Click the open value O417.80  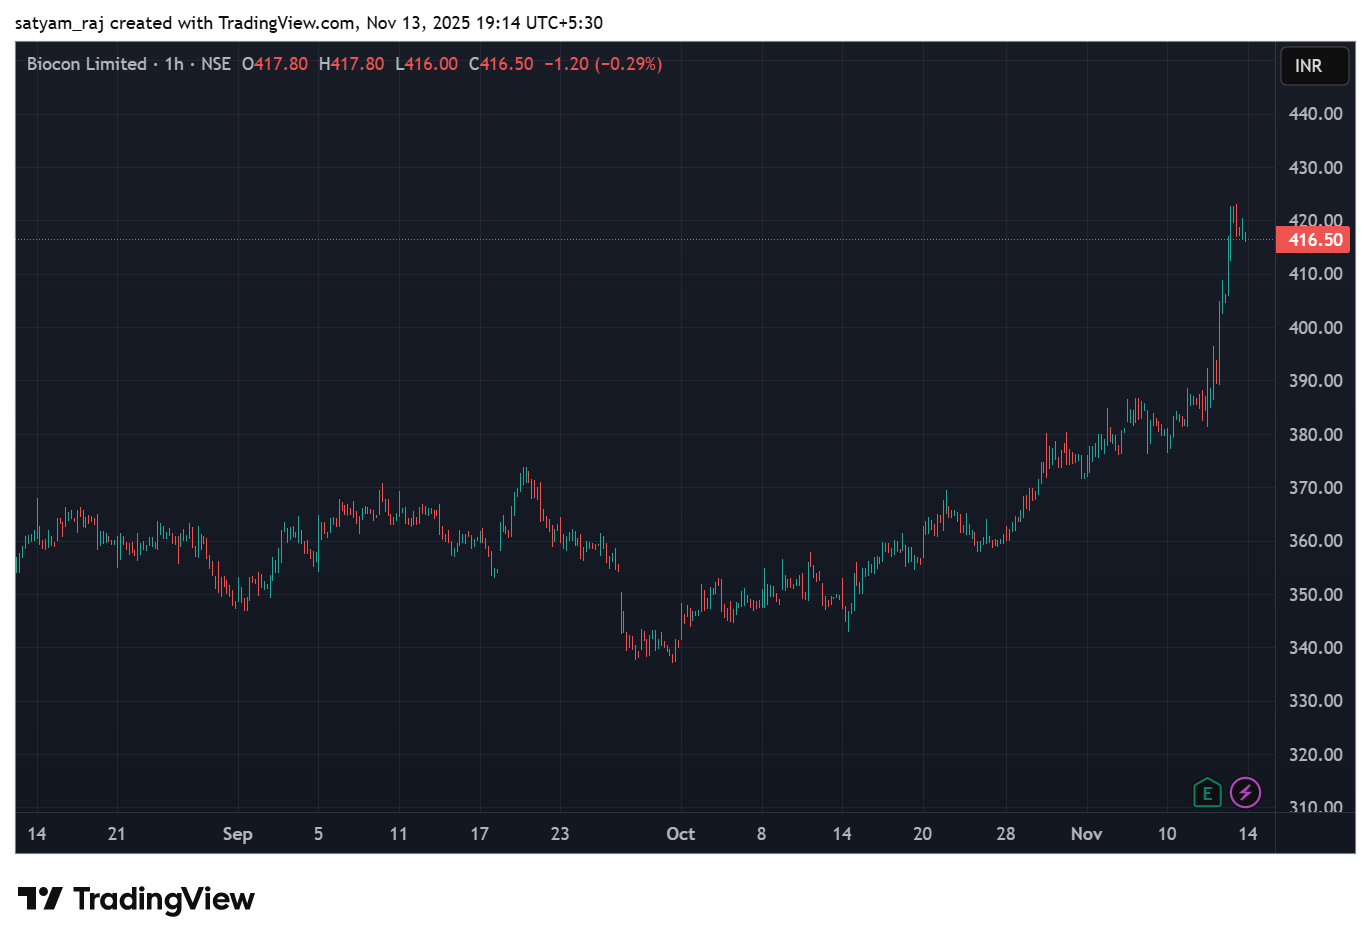(x=274, y=63)
